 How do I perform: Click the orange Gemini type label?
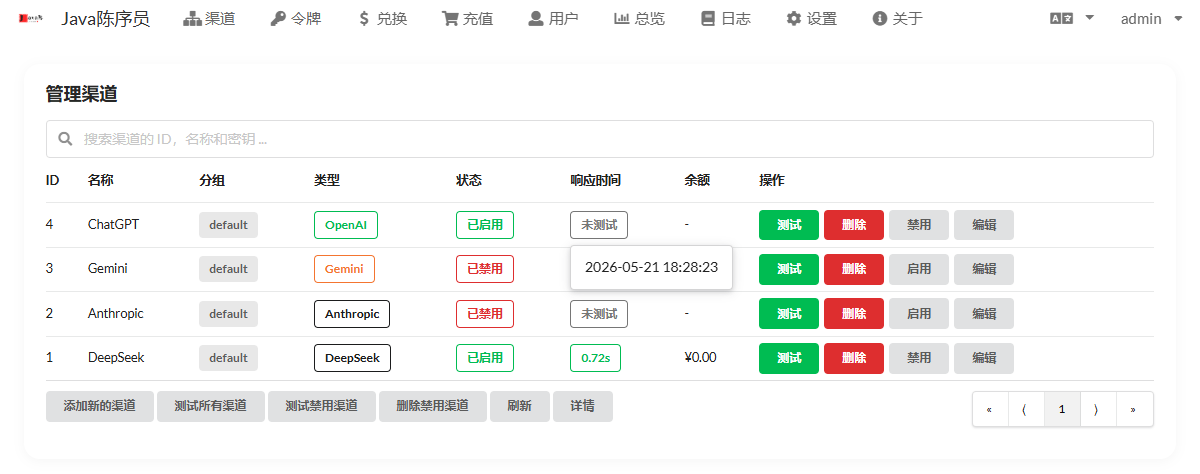click(x=344, y=269)
